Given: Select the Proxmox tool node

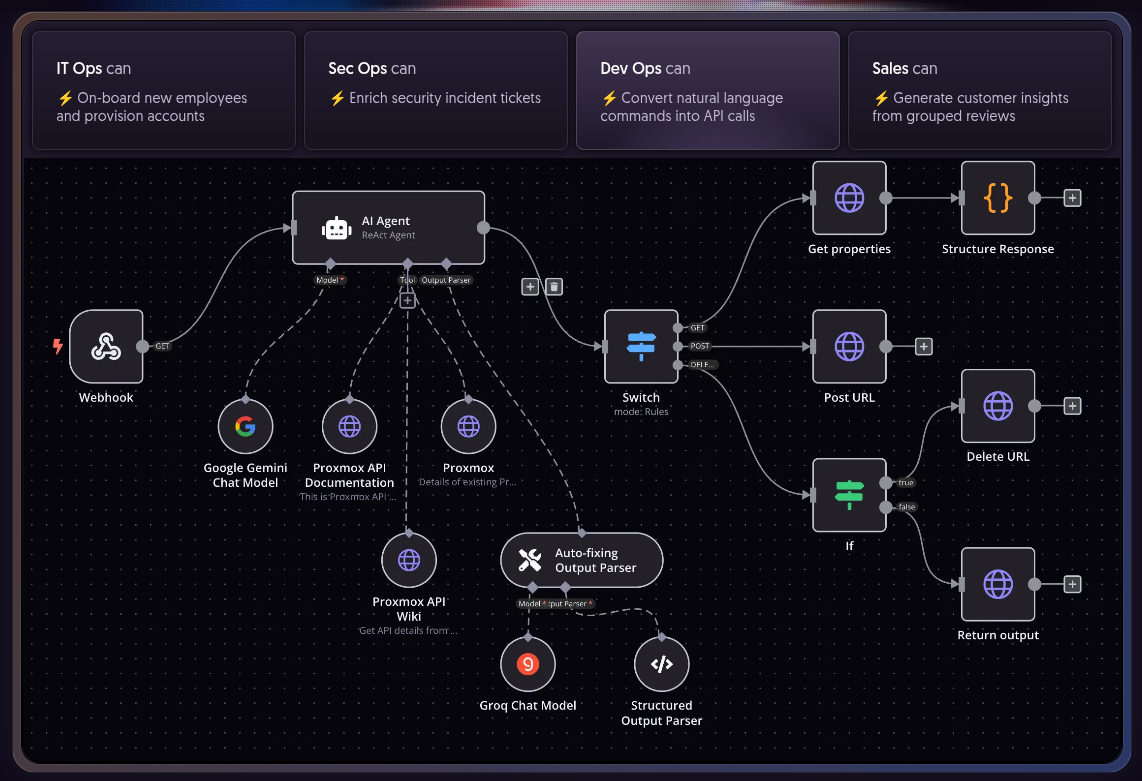Looking at the screenshot, I should tap(468, 426).
